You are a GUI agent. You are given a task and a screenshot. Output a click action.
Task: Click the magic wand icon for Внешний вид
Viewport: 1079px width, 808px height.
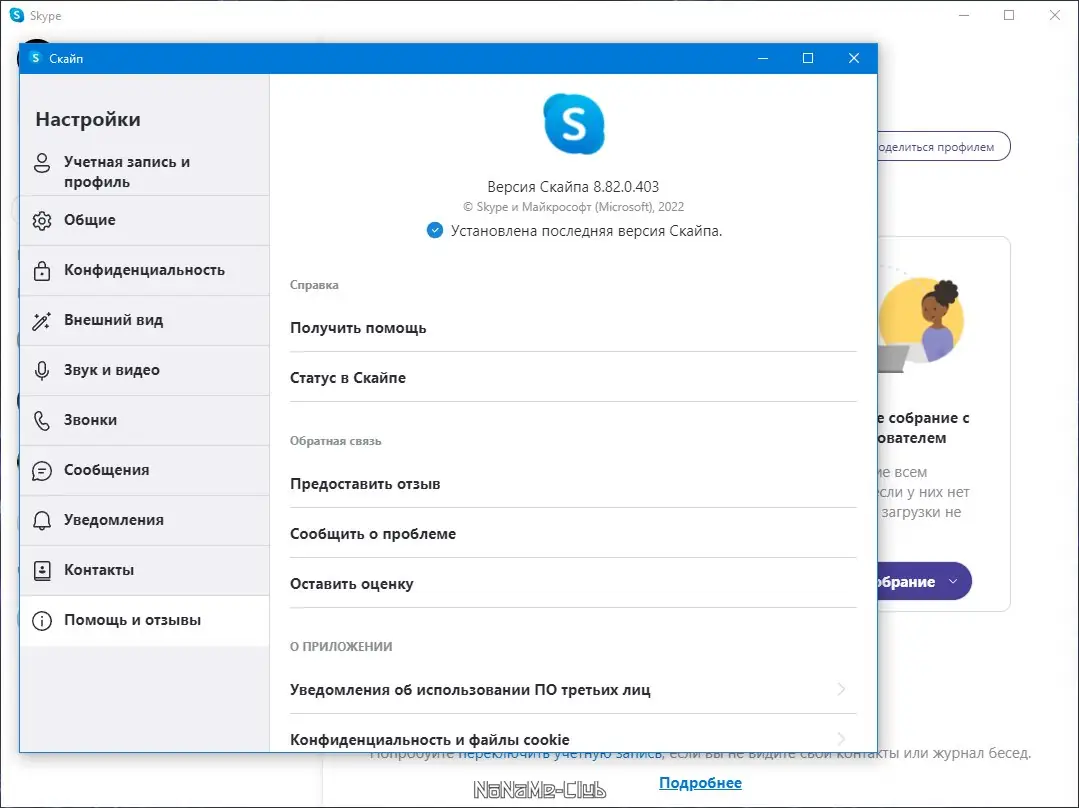(x=42, y=321)
